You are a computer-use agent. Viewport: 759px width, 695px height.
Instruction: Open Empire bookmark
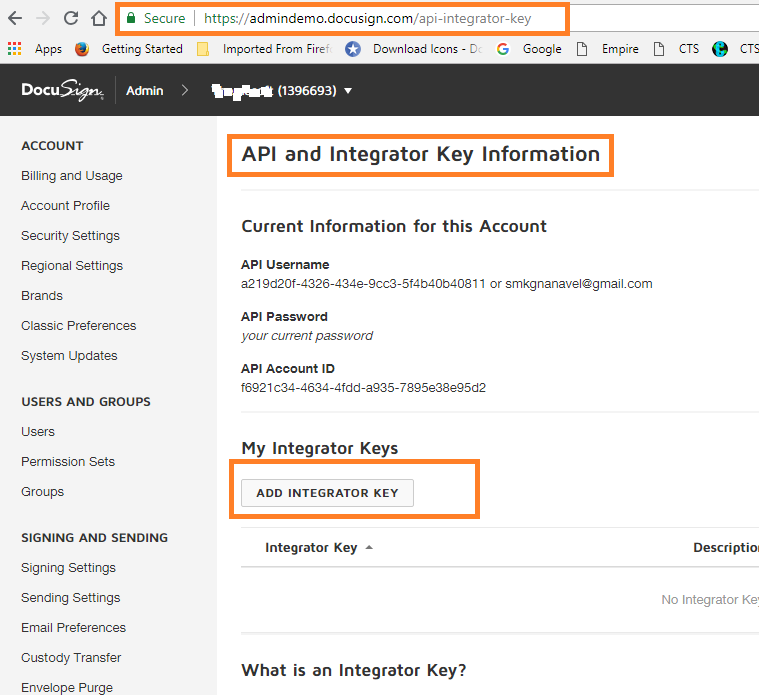[607, 49]
